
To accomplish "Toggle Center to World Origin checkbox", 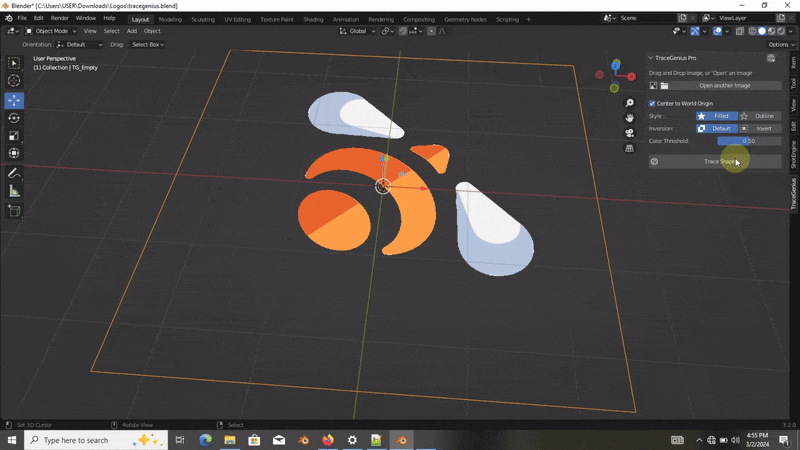I will (x=652, y=104).
